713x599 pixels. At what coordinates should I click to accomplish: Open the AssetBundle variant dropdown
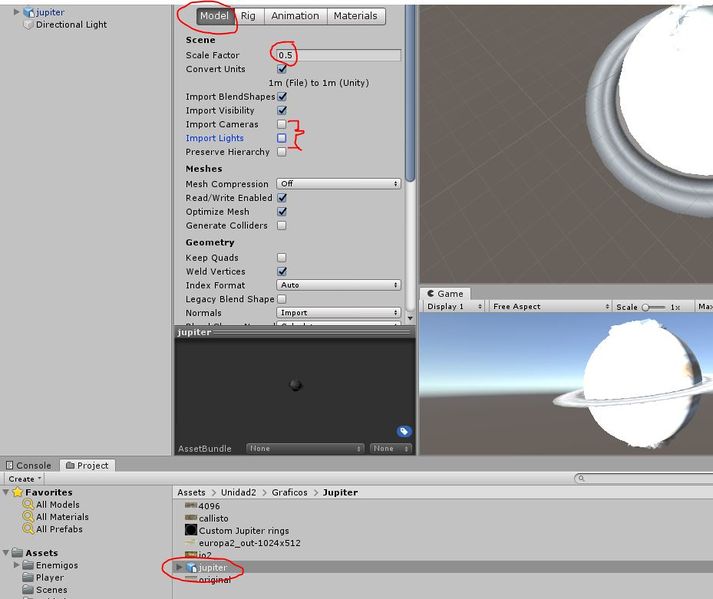coord(391,448)
